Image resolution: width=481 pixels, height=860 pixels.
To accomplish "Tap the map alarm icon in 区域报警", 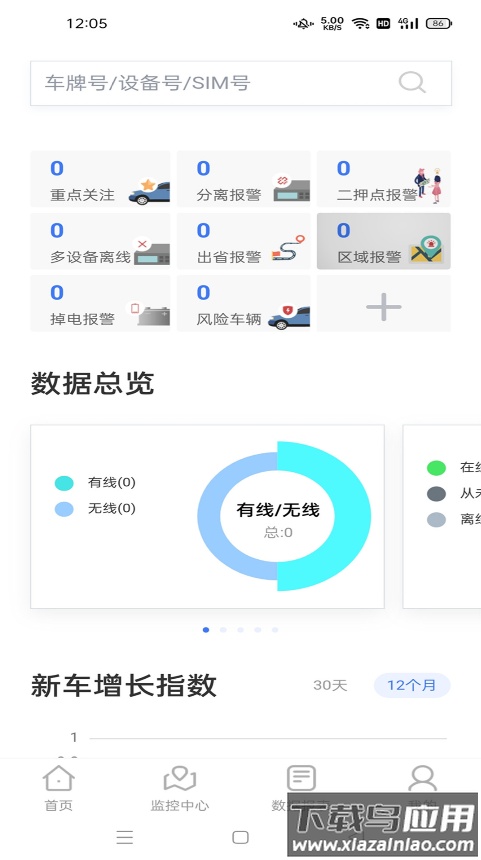I will tap(426, 250).
